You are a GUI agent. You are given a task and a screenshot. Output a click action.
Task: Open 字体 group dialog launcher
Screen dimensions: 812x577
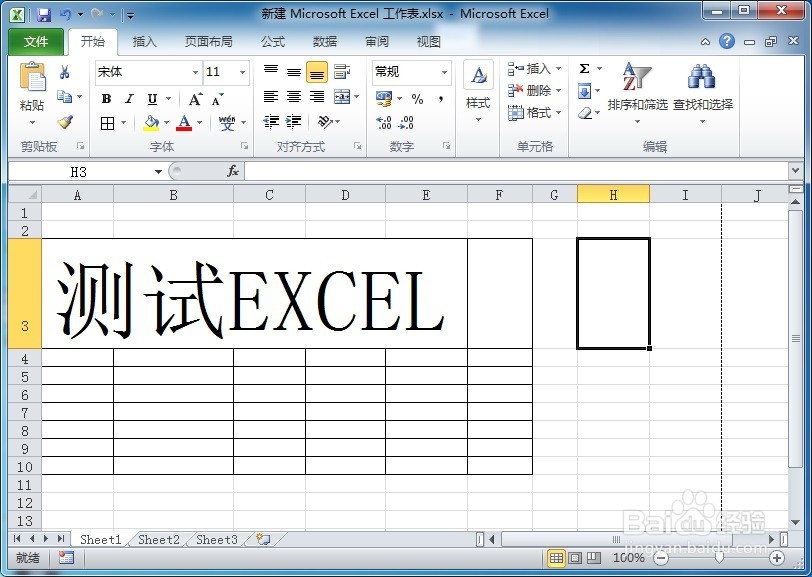244,146
